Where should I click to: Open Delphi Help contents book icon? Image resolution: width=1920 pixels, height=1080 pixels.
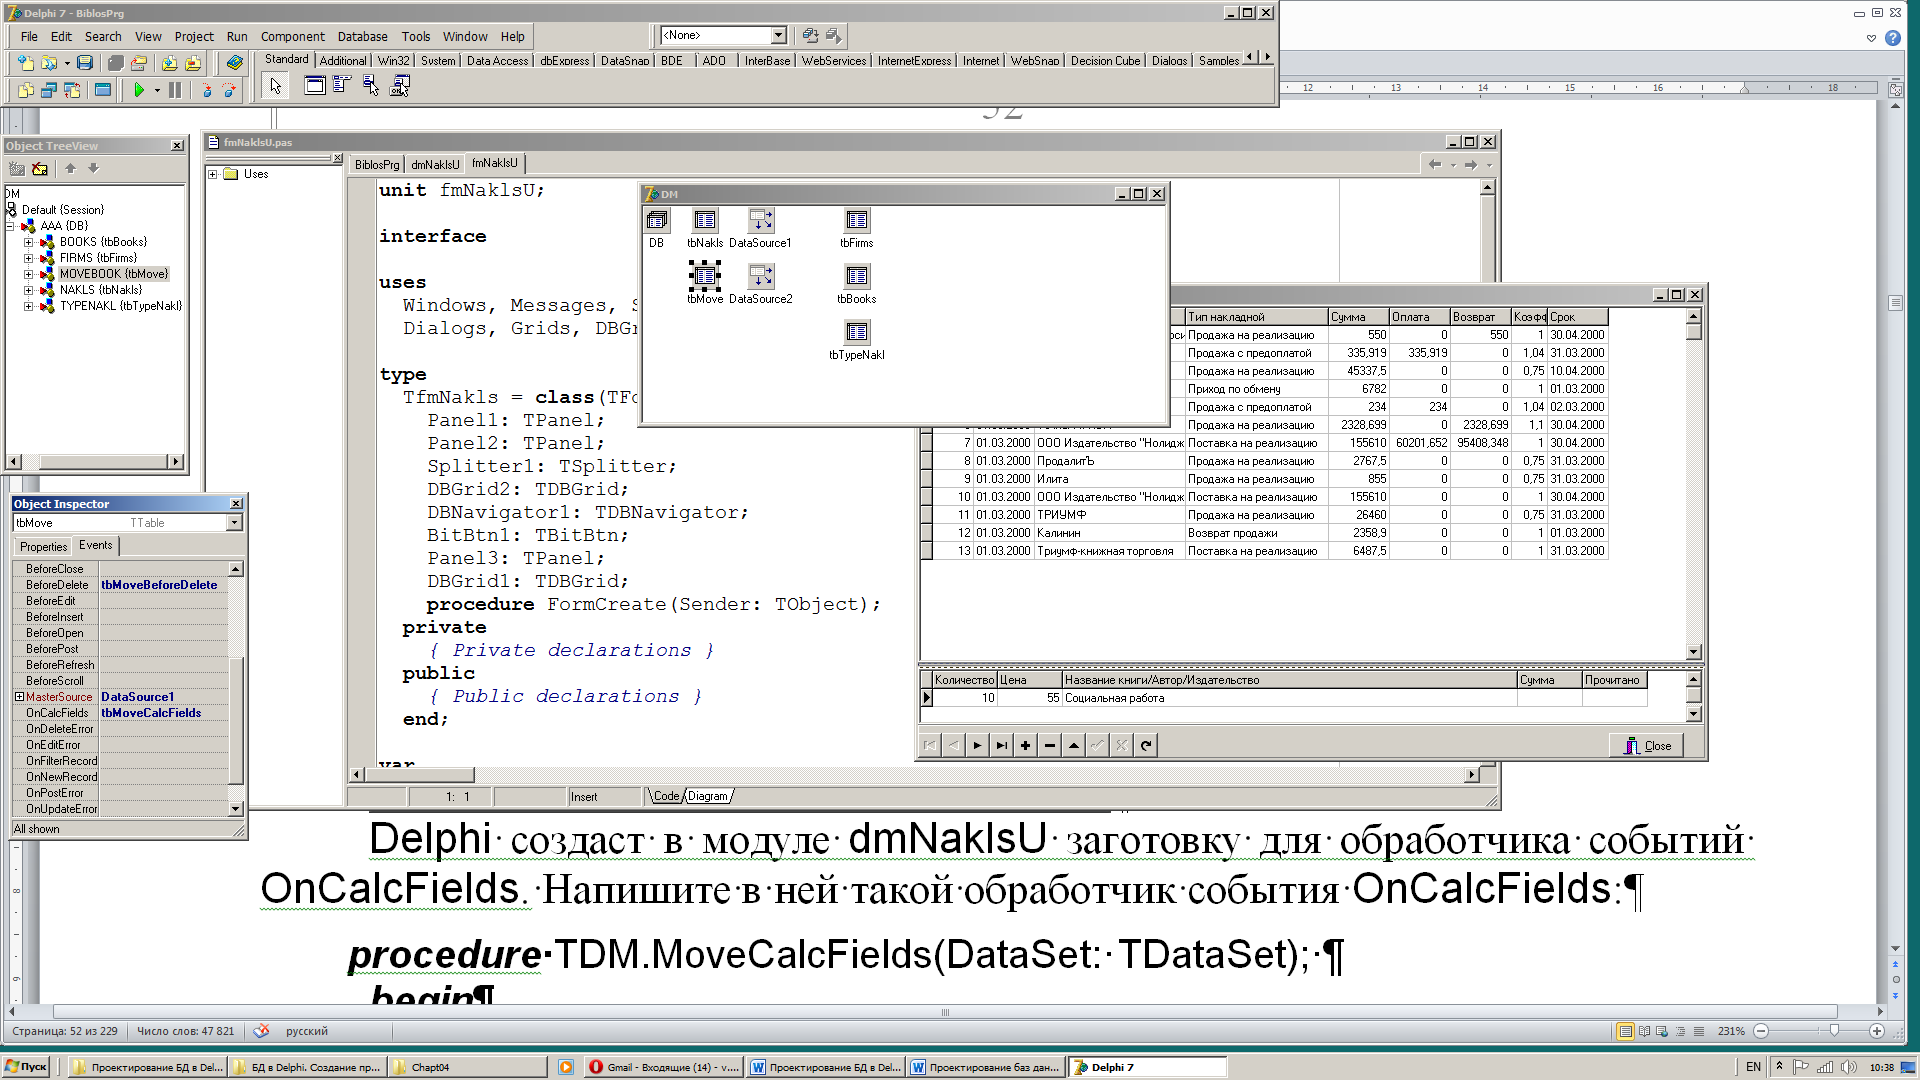coord(235,63)
